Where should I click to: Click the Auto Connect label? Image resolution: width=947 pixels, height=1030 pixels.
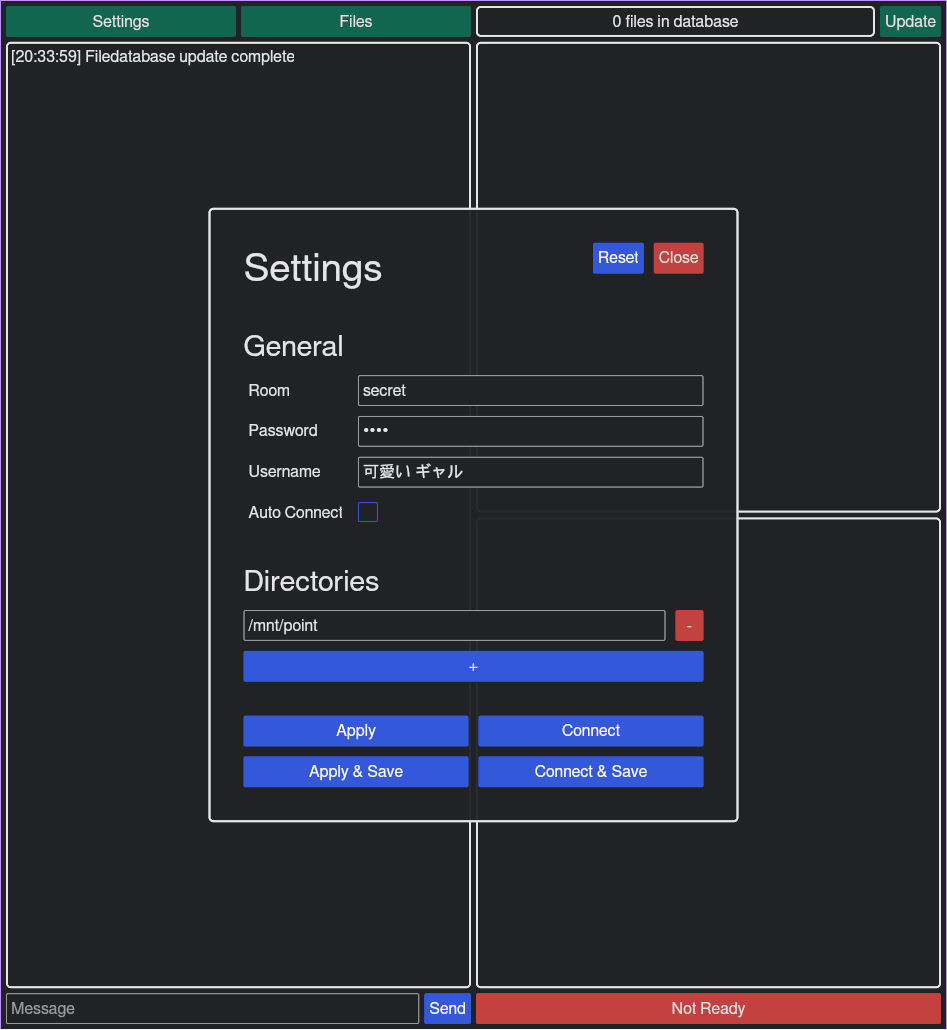coord(296,512)
